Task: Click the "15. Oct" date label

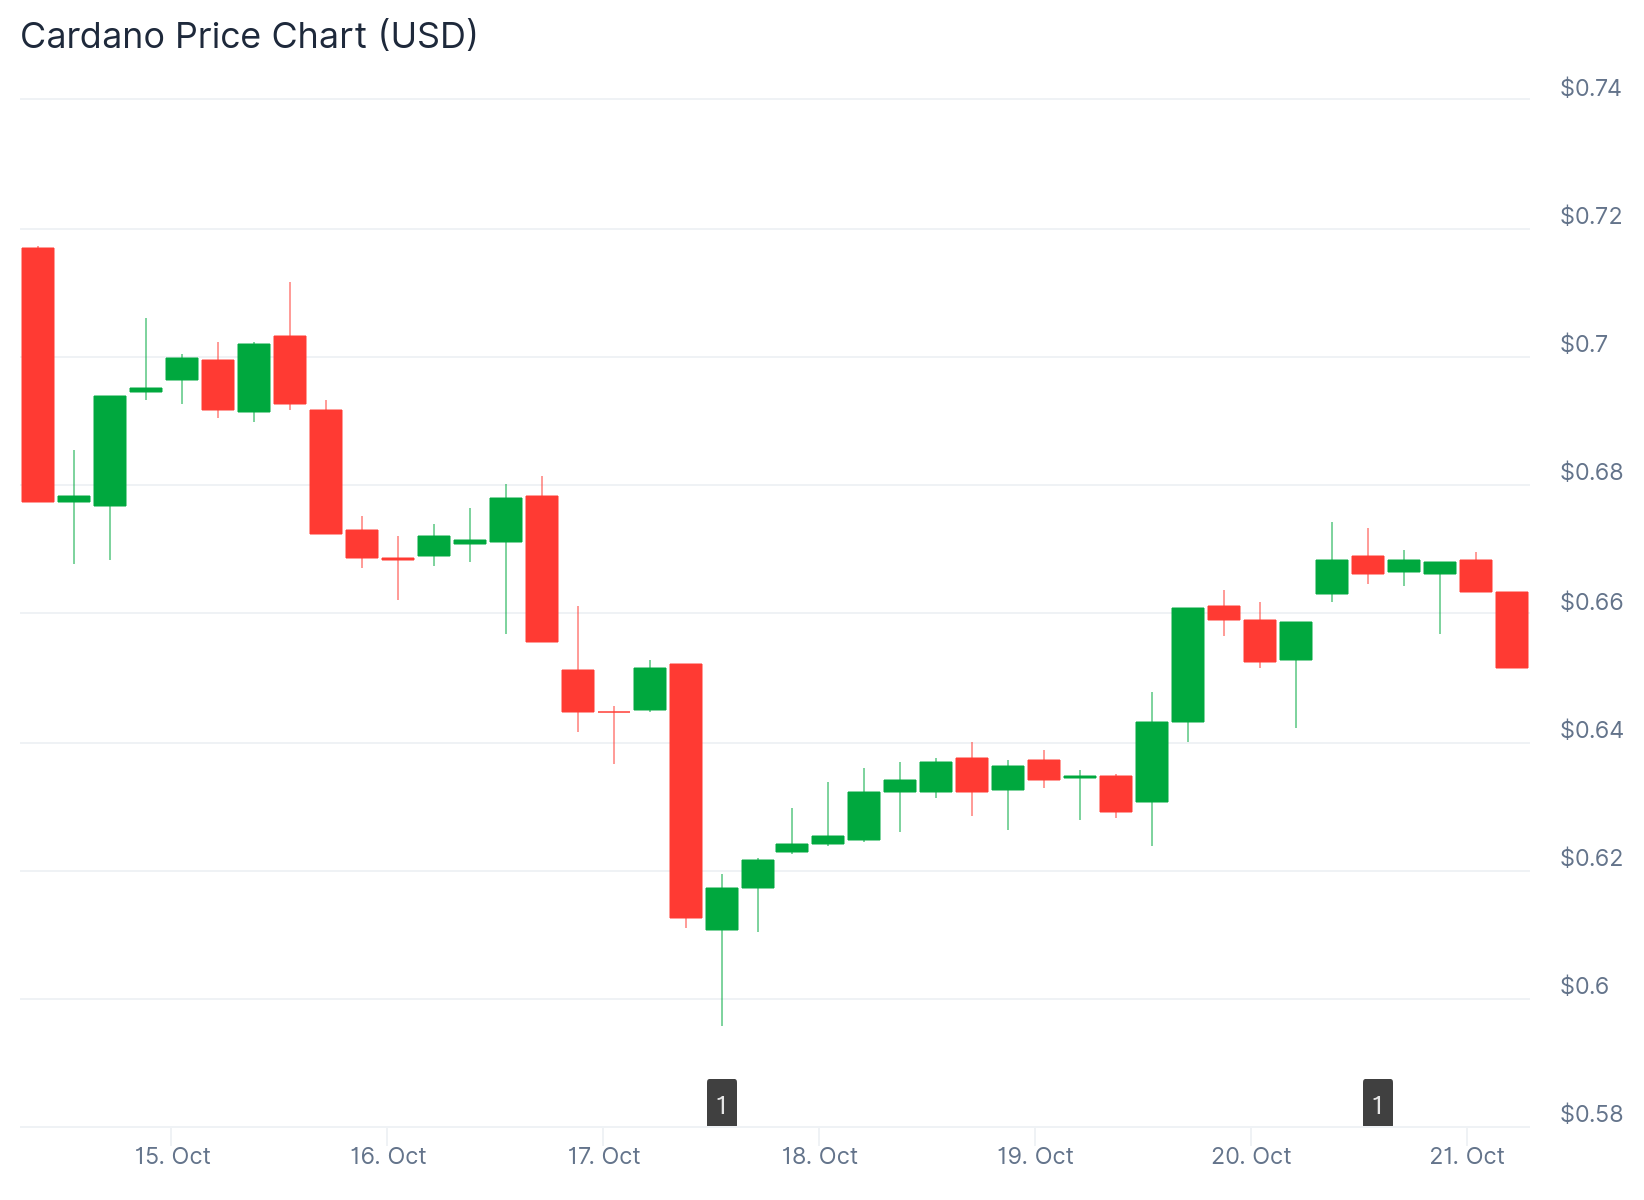Action: [x=173, y=1156]
